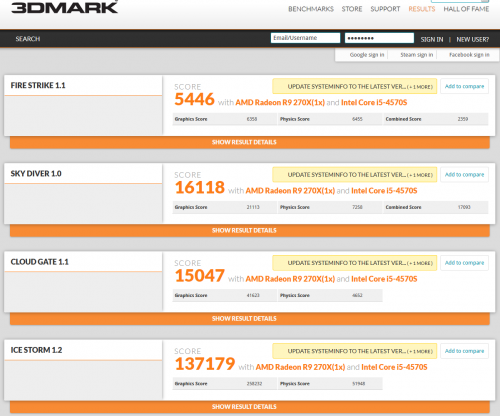Select Cloud Gate Physics Score label

[x=295, y=296]
